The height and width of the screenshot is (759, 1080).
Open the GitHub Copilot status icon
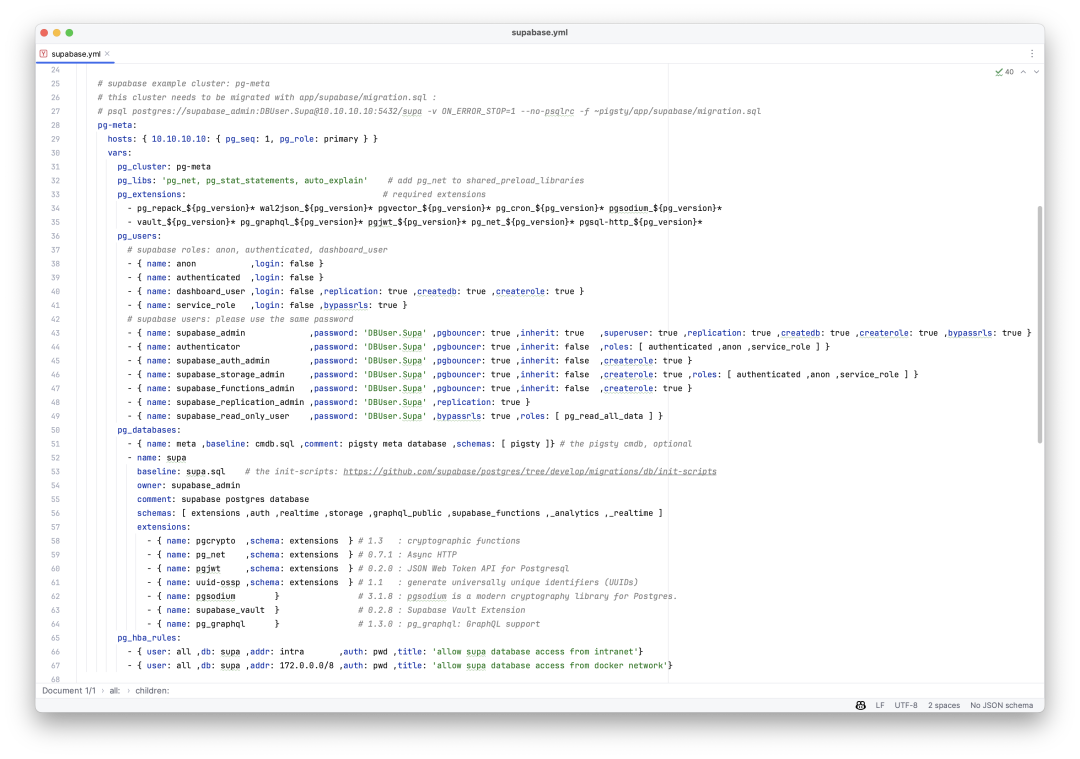(860, 705)
